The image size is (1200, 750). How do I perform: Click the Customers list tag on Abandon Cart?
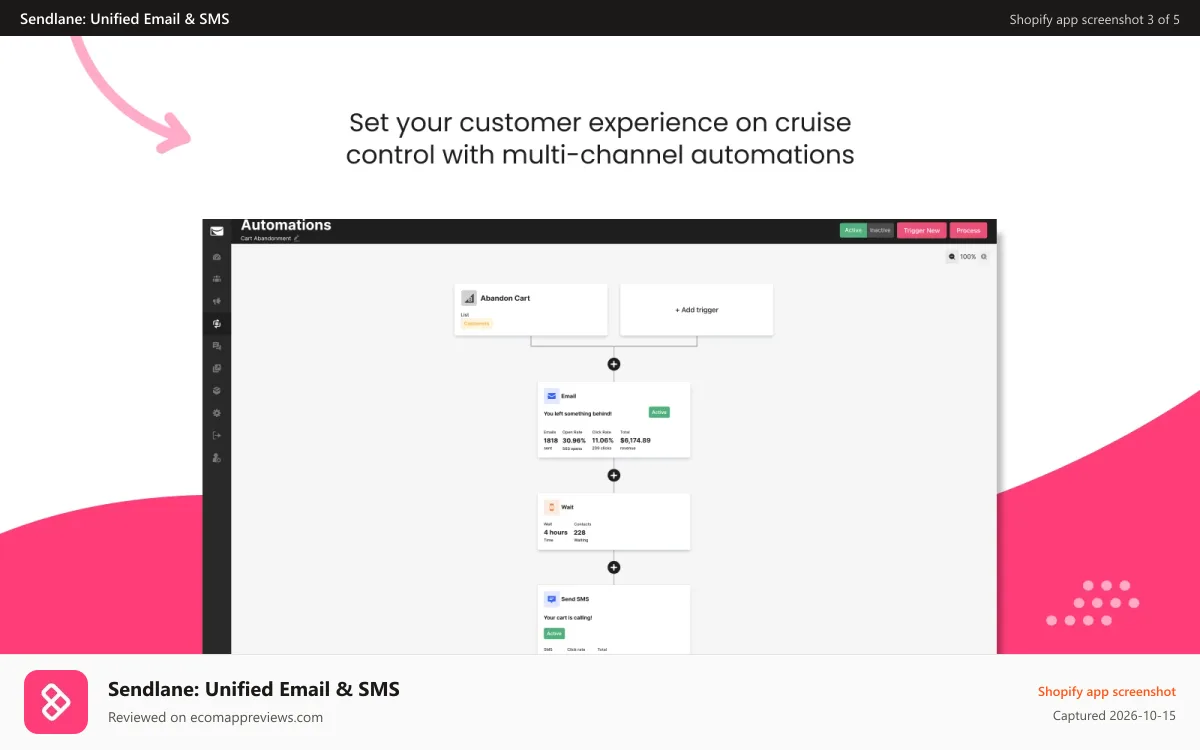coord(477,323)
